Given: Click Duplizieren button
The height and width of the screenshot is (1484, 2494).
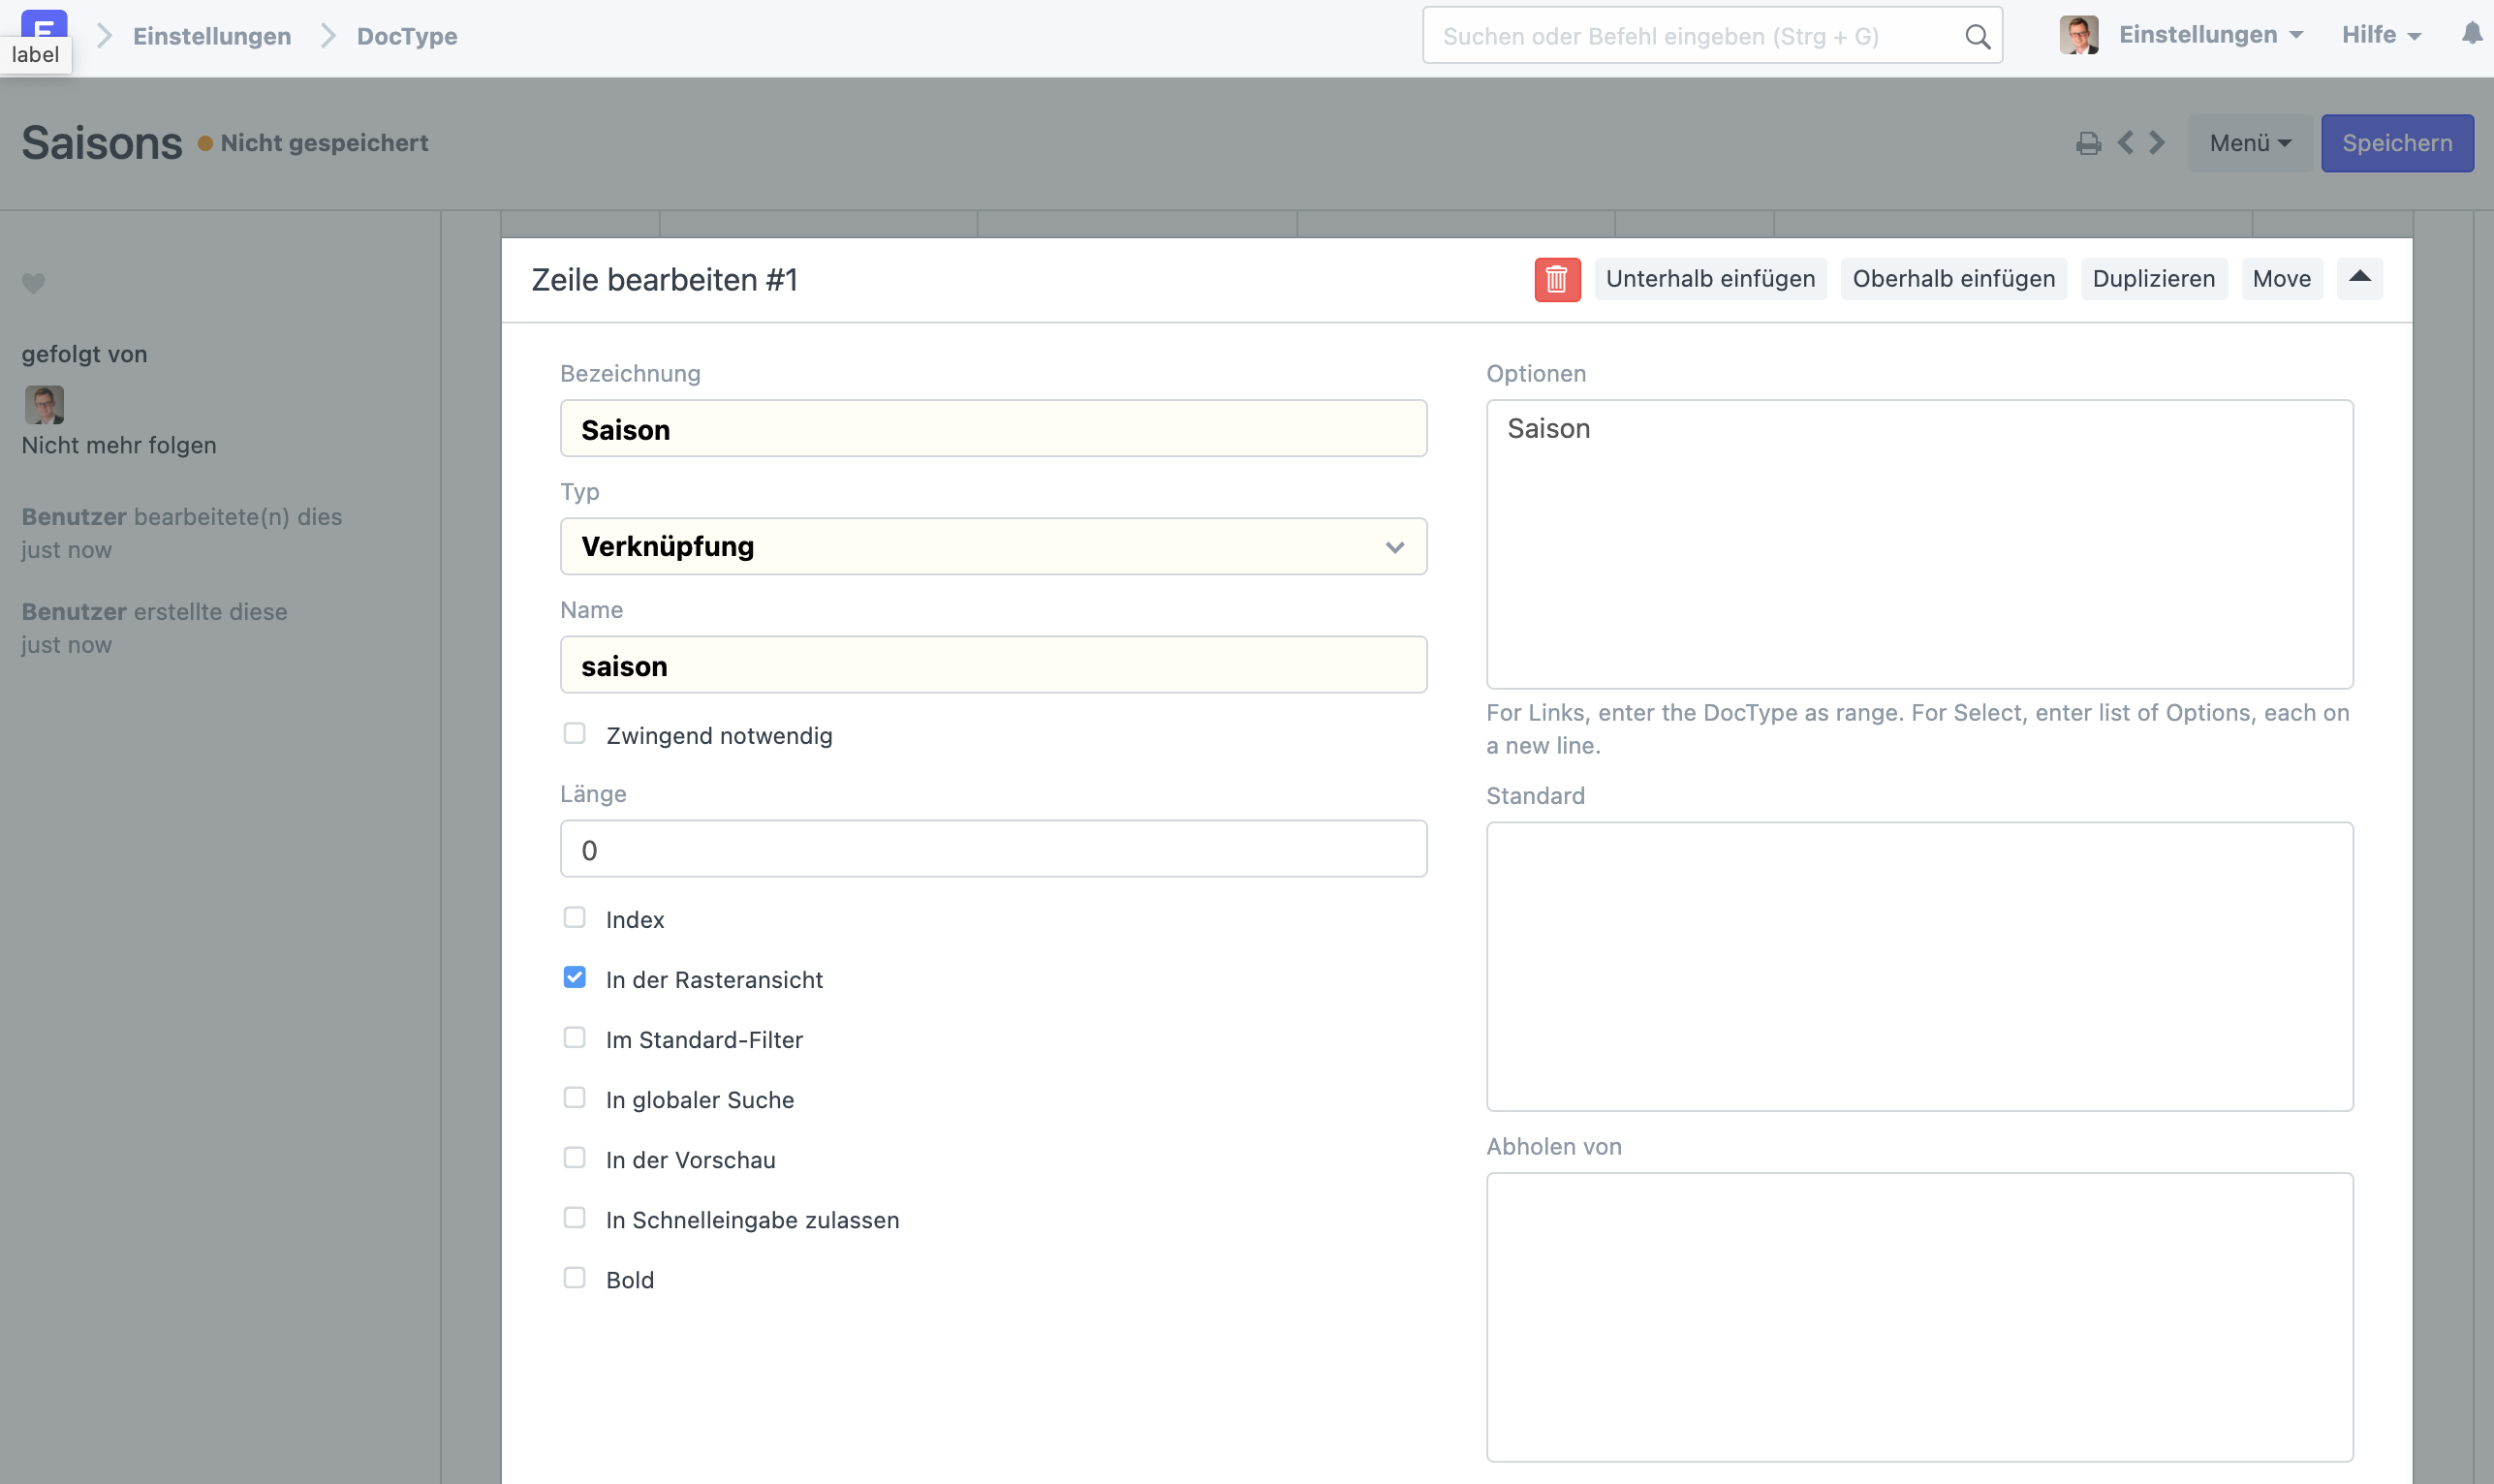Looking at the screenshot, I should (2153, 279).
